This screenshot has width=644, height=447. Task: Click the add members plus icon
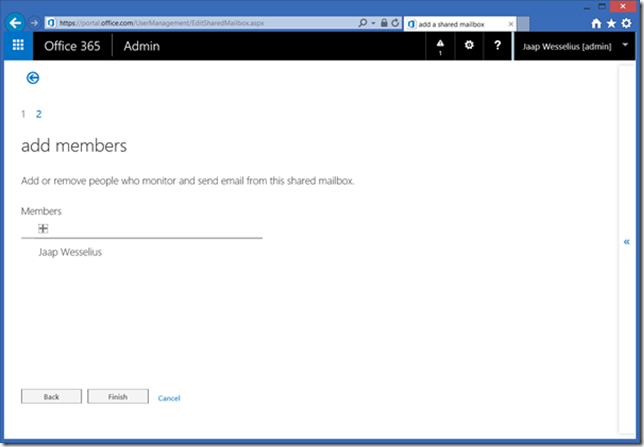[44, 229]
